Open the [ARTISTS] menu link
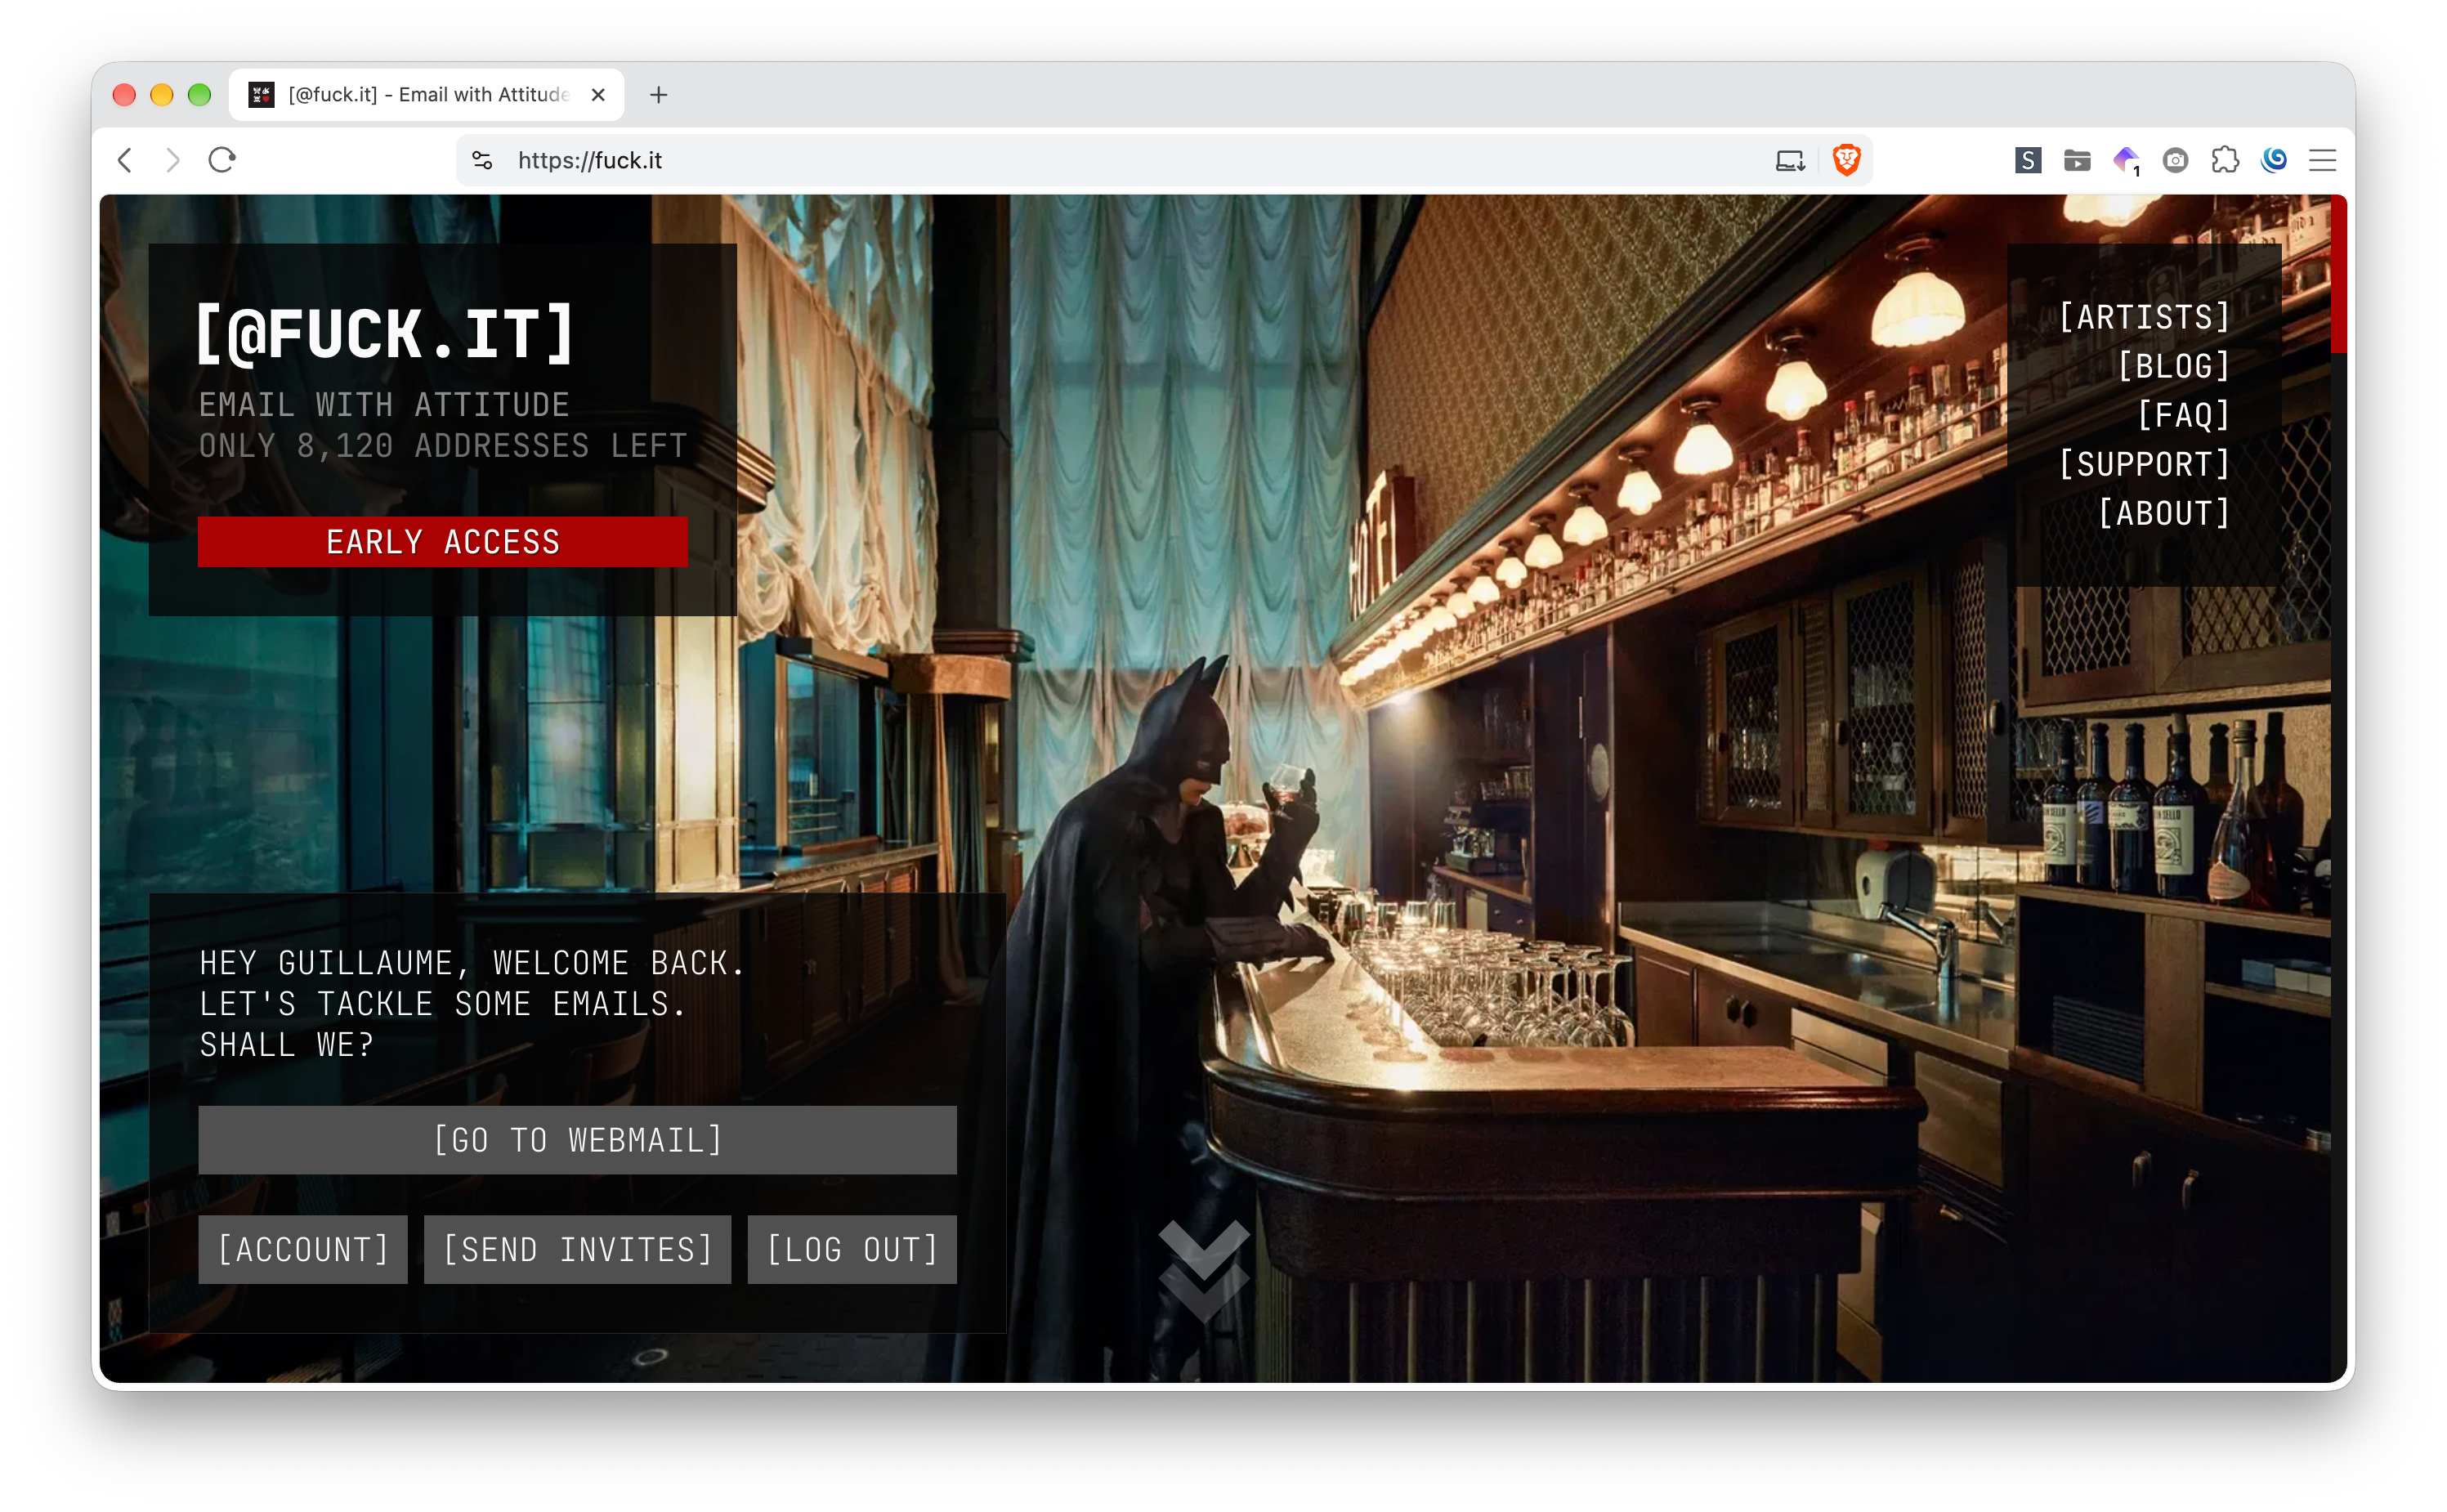The image size is (2447, 1512). [2144, 318]
